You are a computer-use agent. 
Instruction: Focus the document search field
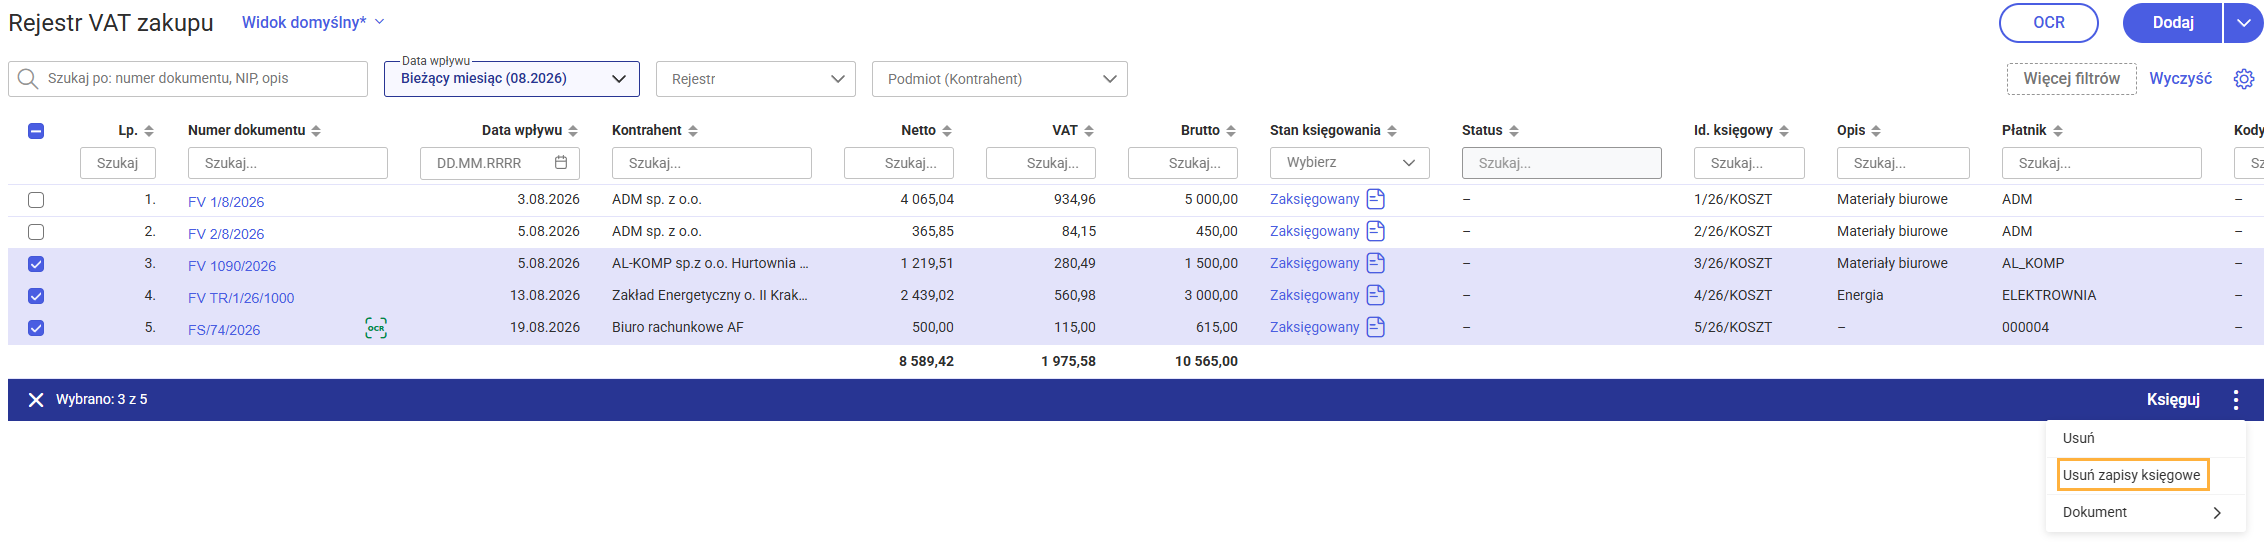188,79
